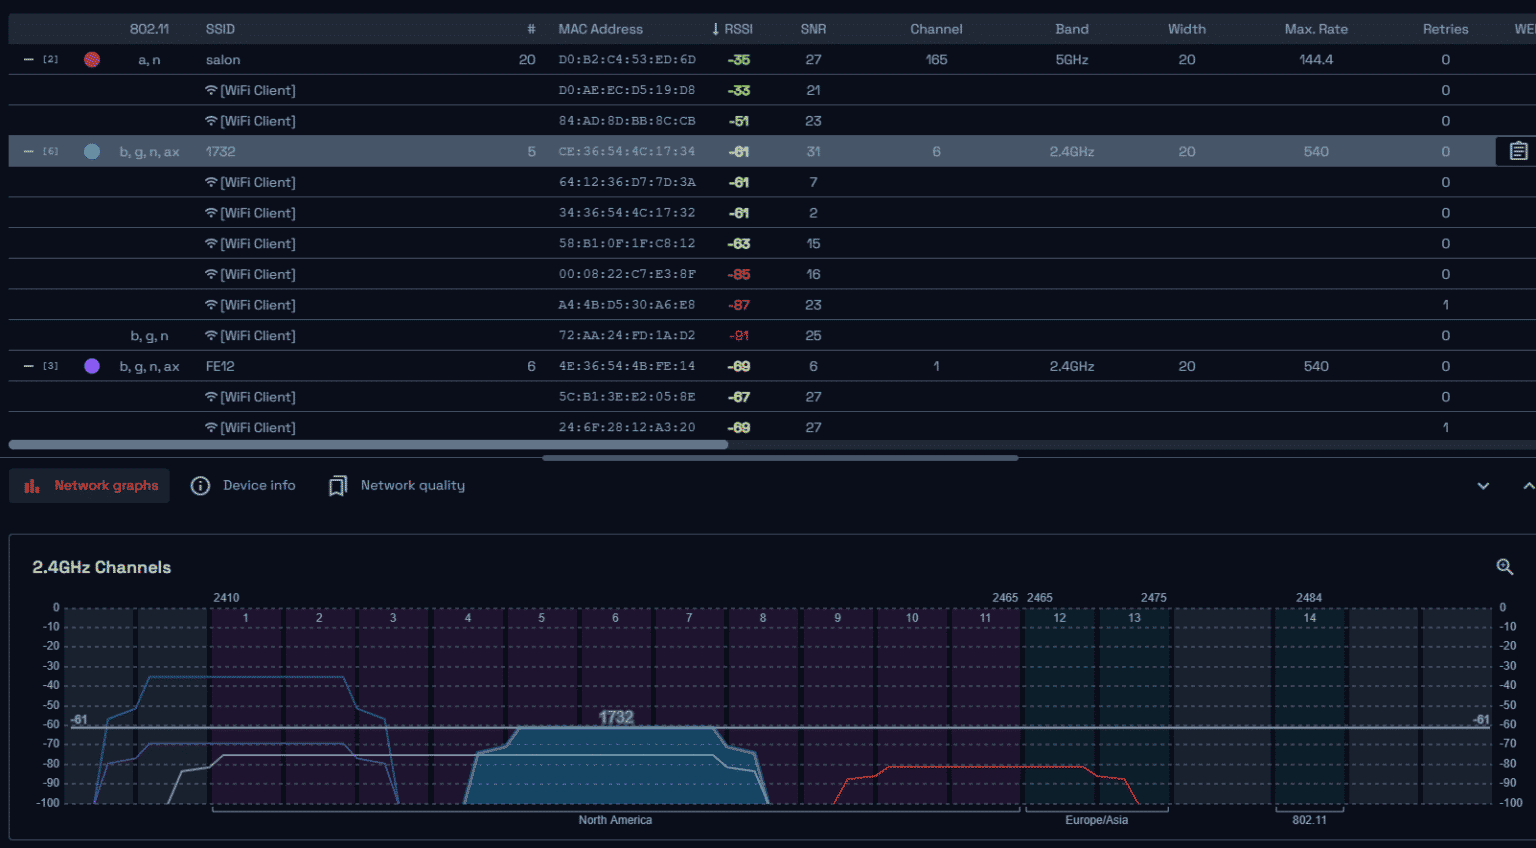Switch to the Device info tab

(258, 485)
